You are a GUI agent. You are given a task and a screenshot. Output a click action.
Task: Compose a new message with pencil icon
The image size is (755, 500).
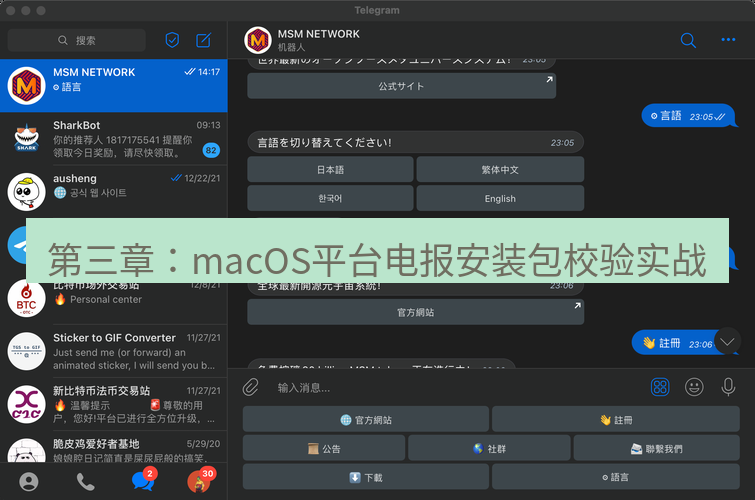pos(204,40)
